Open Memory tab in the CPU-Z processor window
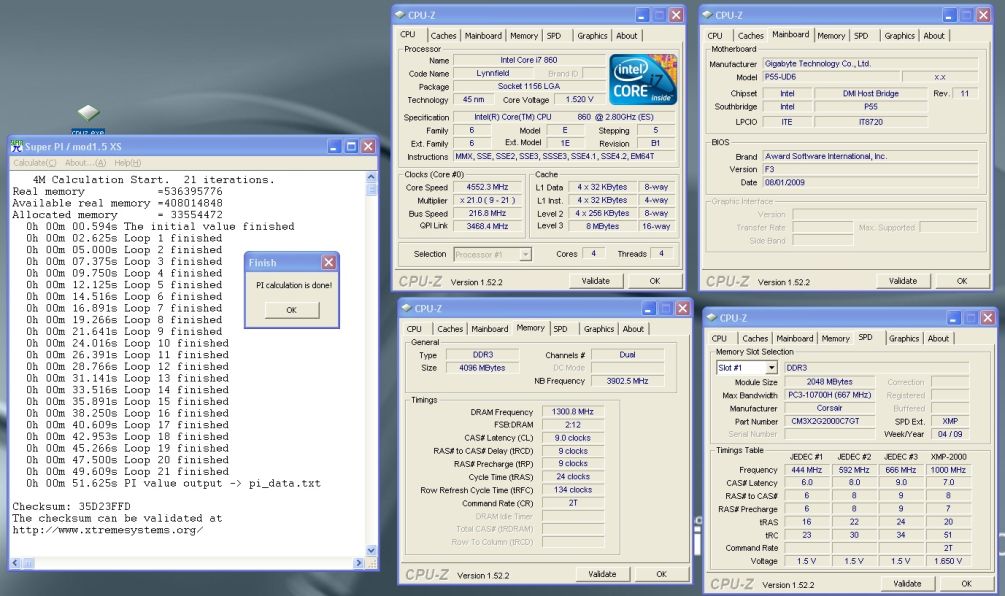This screenshot has height=596, width=1005. (x=524, y=36)
